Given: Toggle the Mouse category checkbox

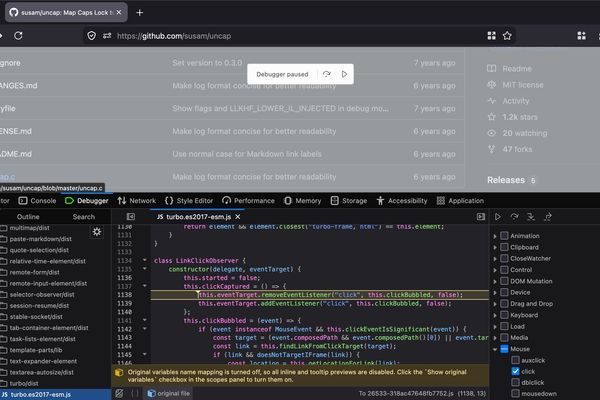Looking at the screenshot, I should (x=504, y=349).
